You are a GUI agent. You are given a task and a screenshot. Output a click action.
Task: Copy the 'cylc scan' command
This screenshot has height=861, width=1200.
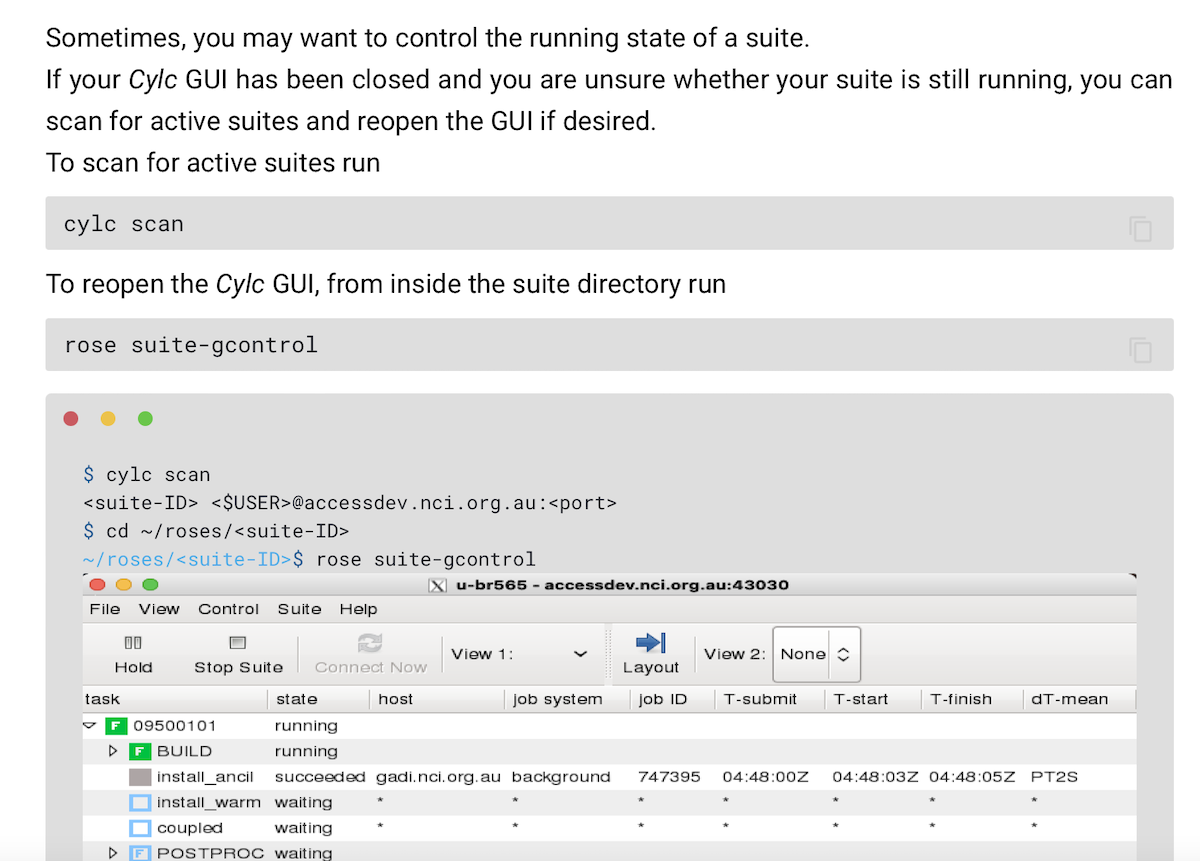pos(1140,229)
